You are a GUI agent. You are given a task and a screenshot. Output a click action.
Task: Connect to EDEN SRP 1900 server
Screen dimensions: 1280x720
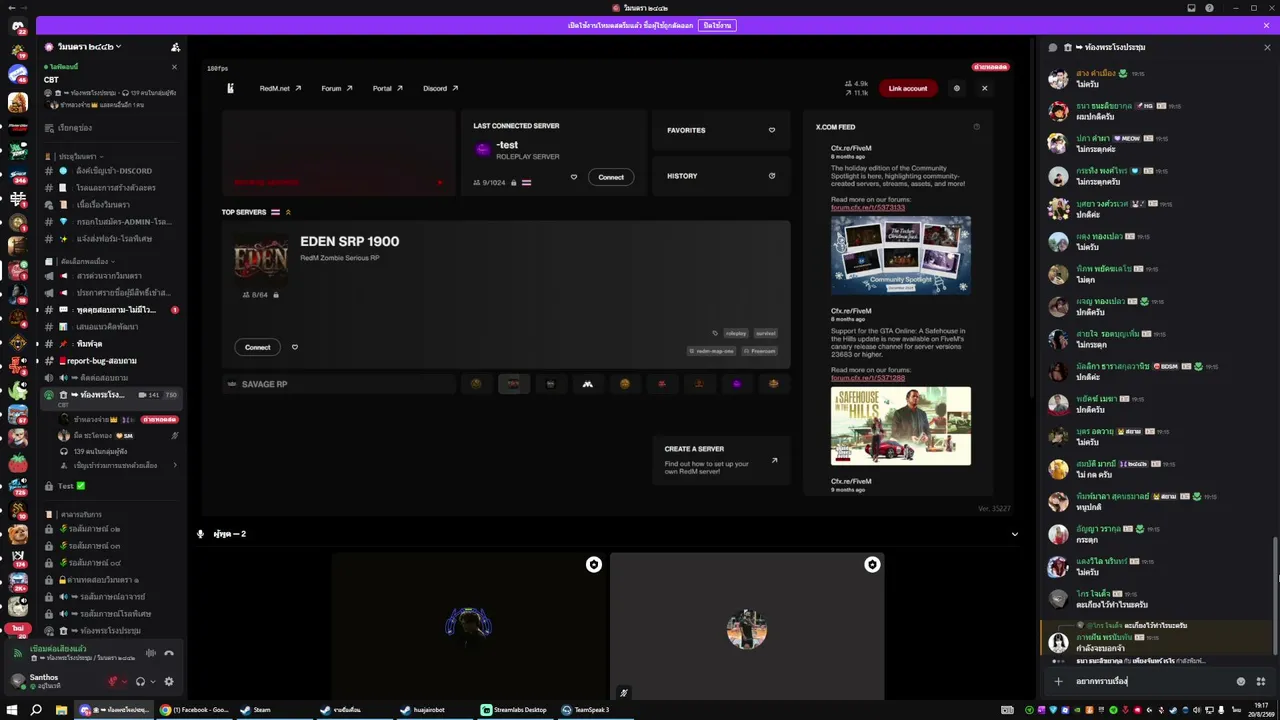tap(257, 347)
